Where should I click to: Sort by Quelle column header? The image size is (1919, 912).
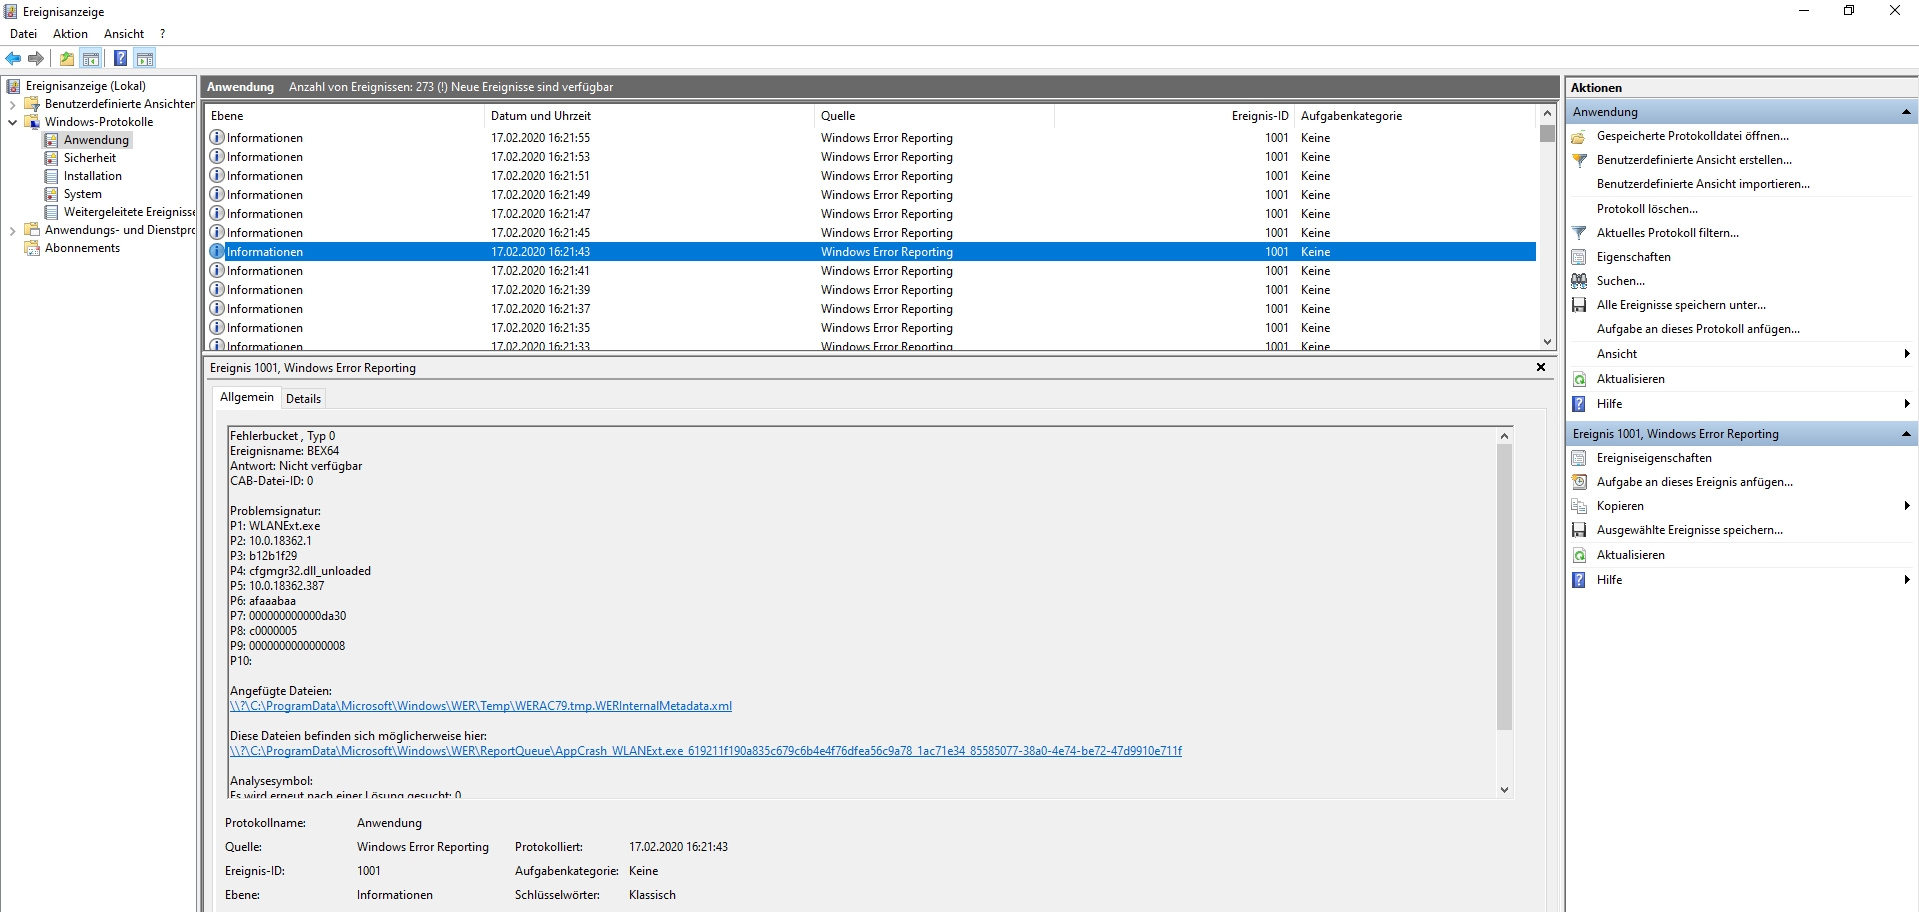934,116
